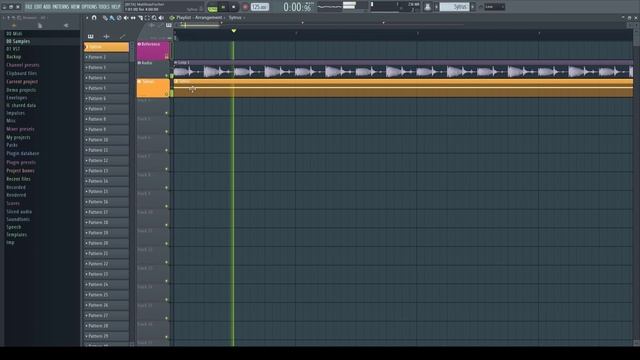This screenshot has width=640, height=360.
Task: Open the playlist options dropdown arrow
Action: coord(87,18)
